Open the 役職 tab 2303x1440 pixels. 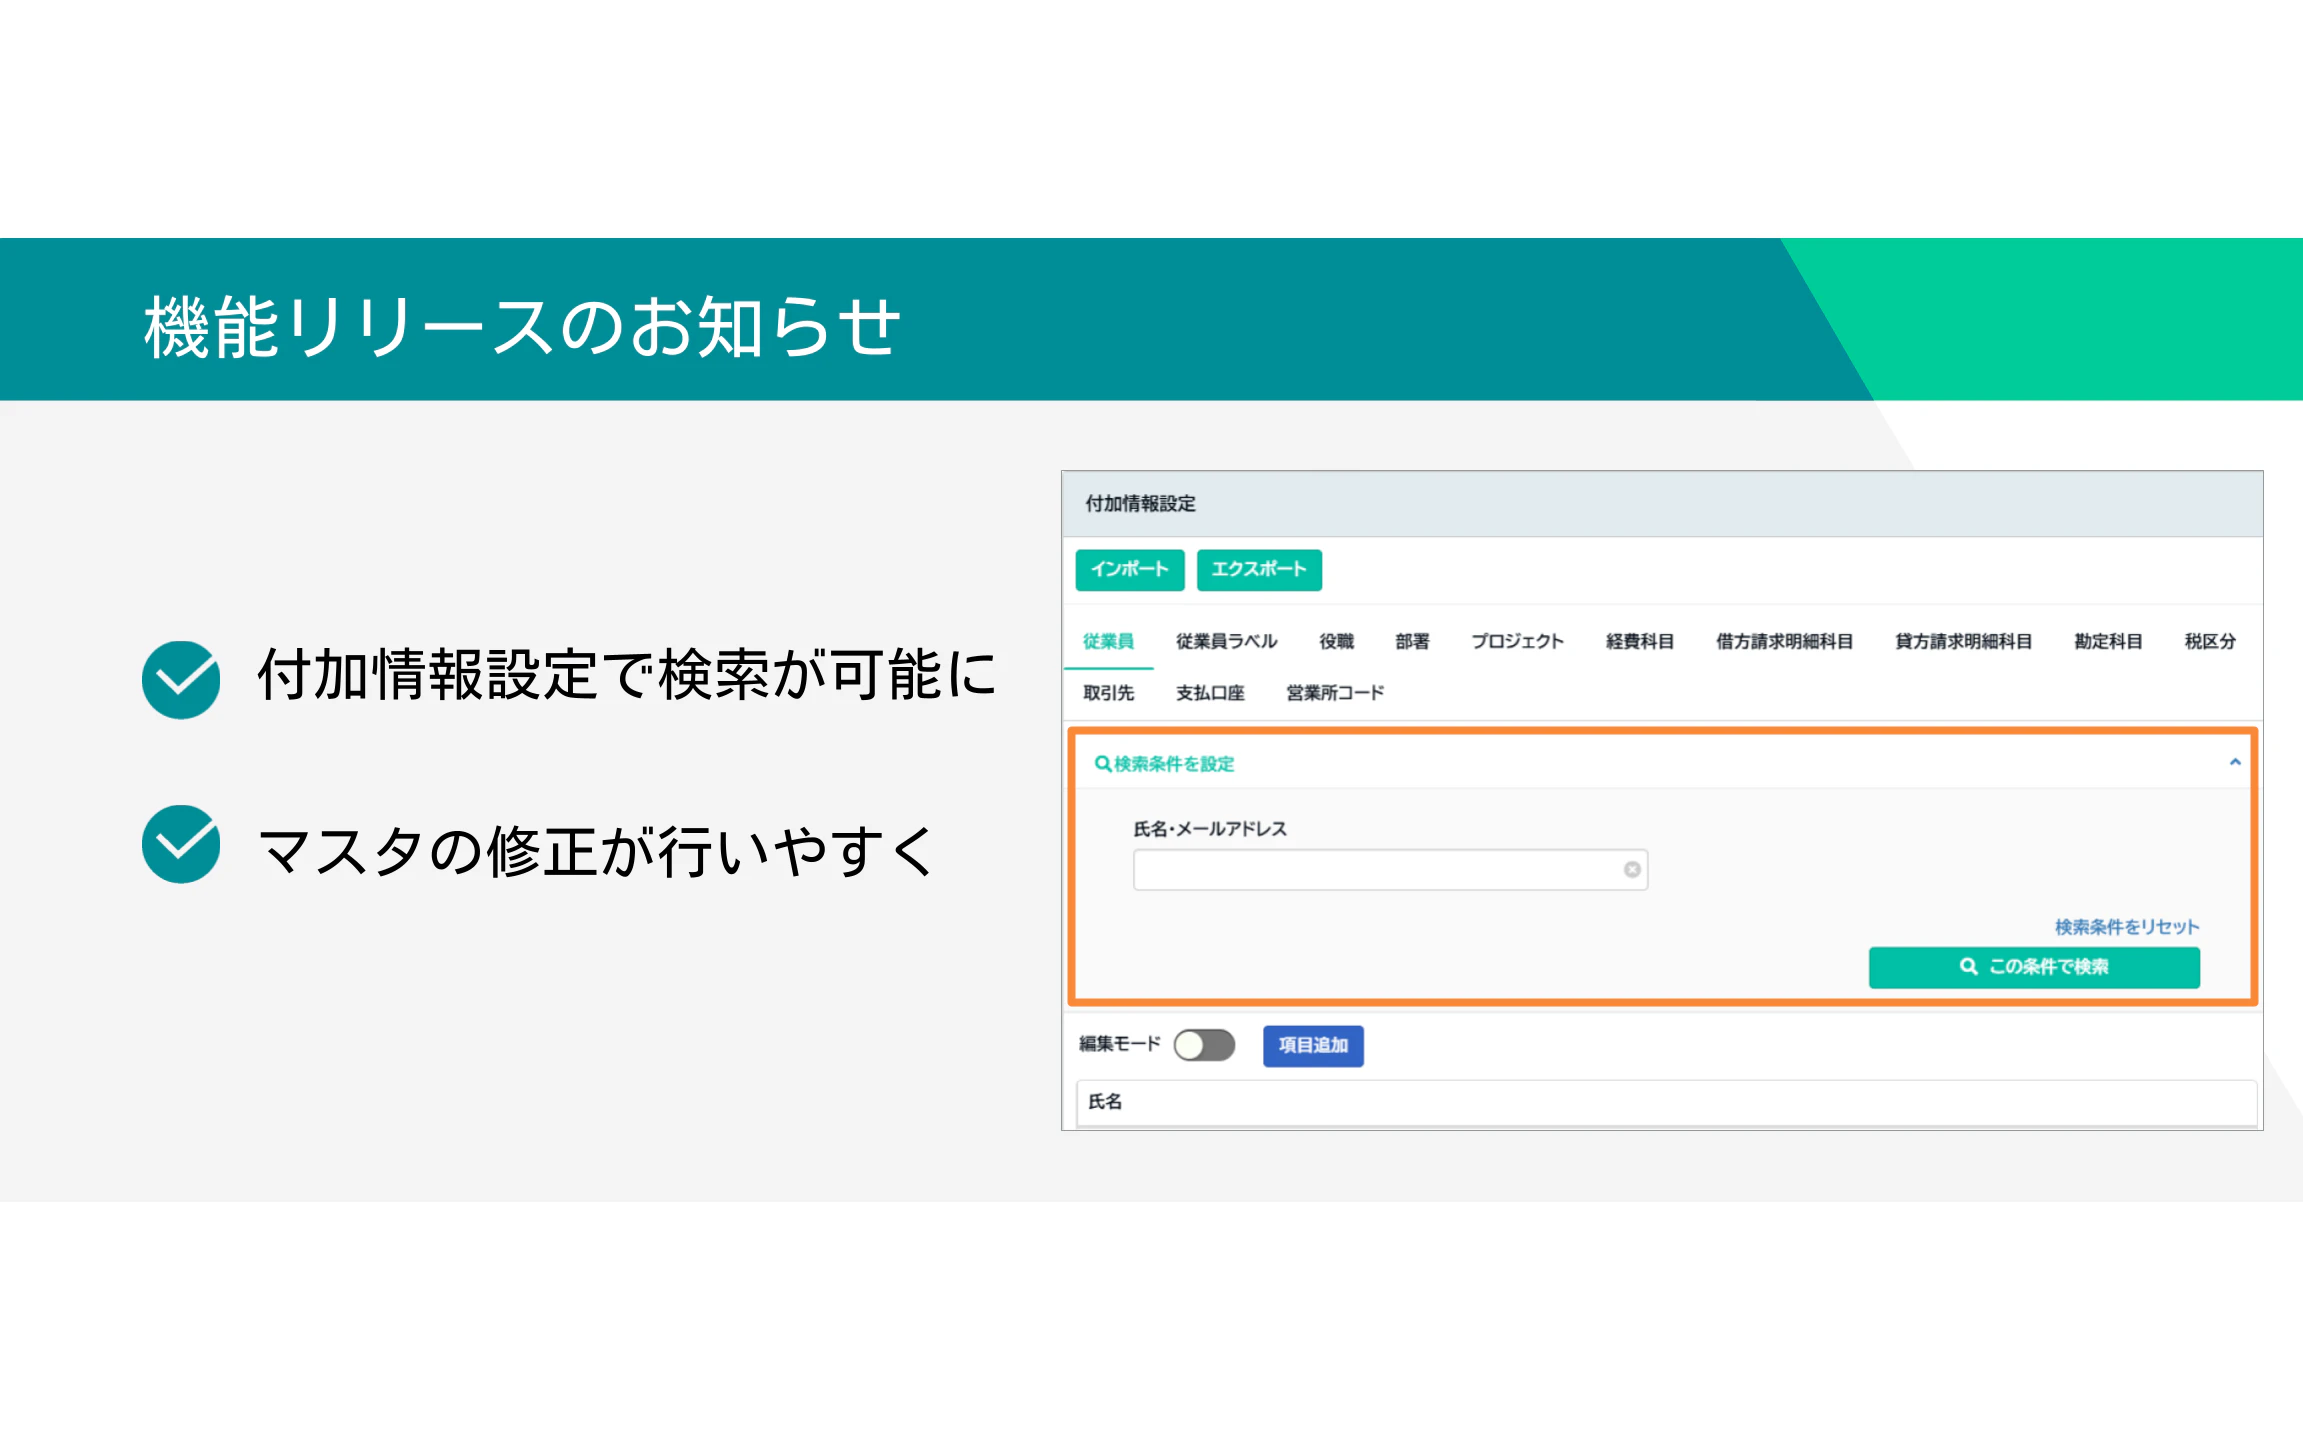coord(1336,641)
